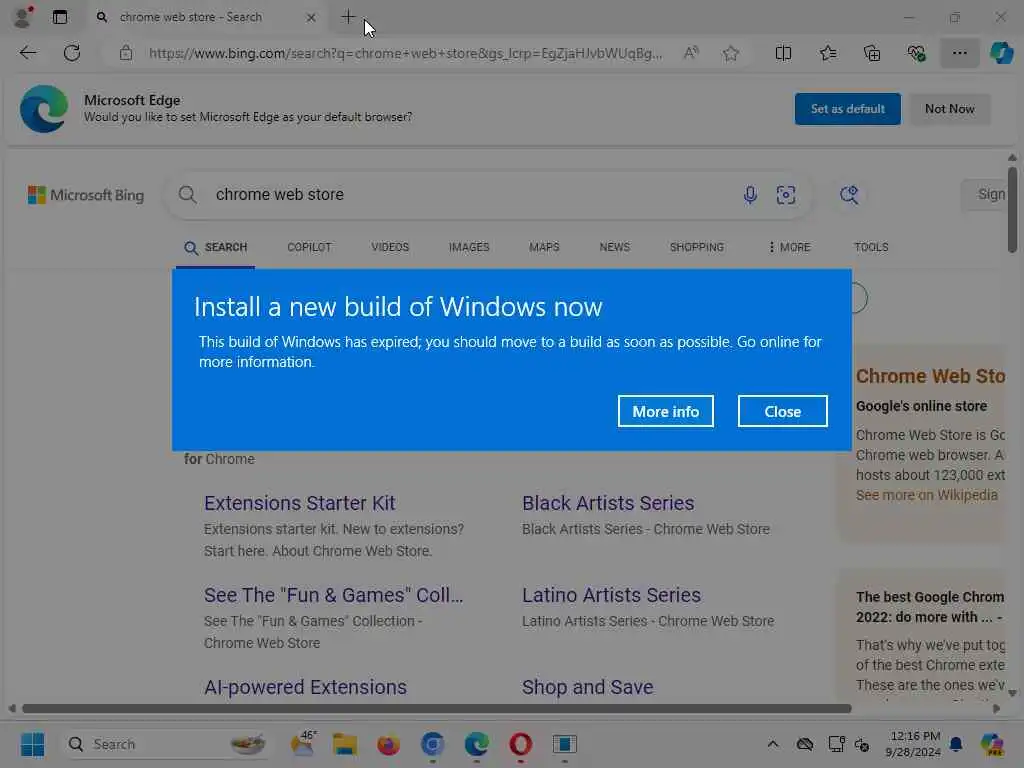Open split screen icon

(x=783, y=54)
